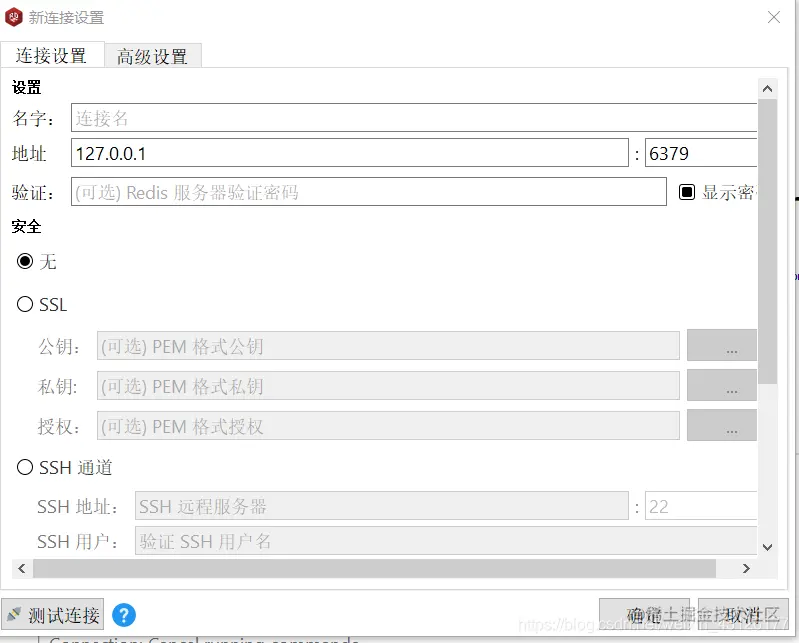
Task: Confirm with the 确定 button
Action: click(x=644, y=615)
